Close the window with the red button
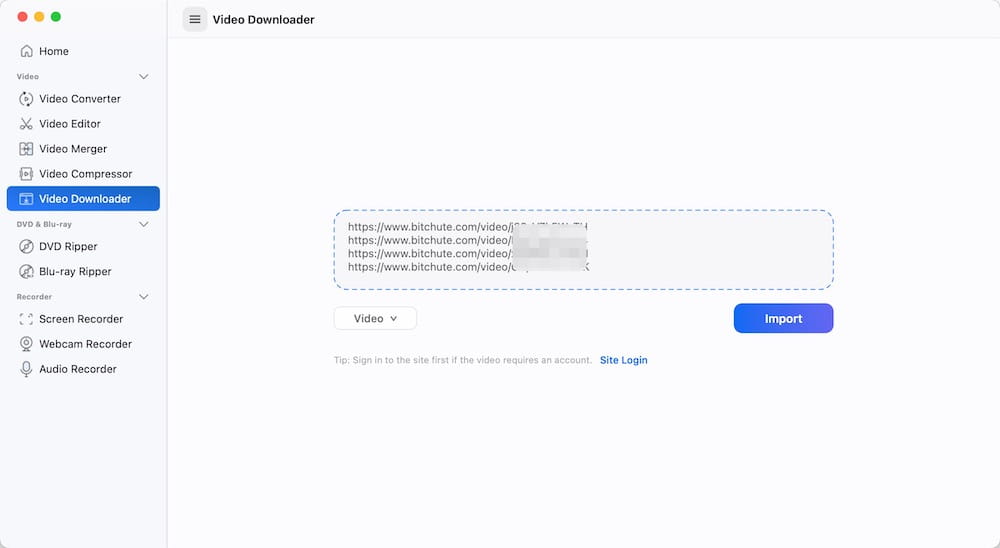 (23, 17)
